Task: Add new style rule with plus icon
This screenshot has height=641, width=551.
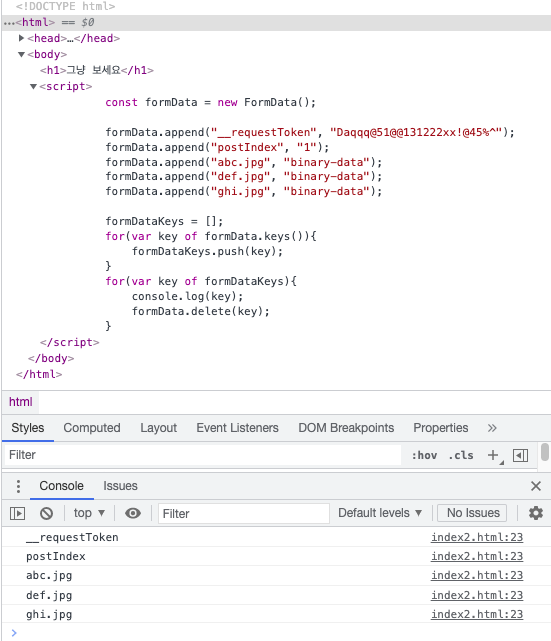Action: click(x=493, y=455)
